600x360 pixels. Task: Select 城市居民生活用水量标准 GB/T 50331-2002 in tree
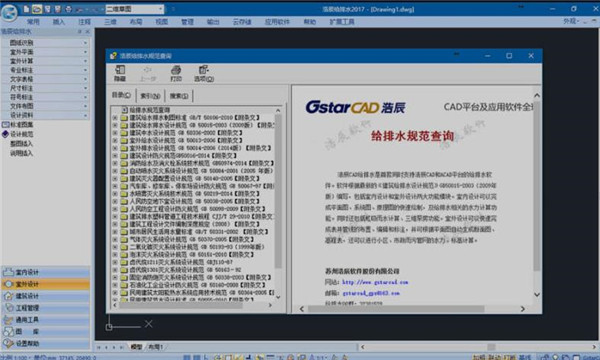tap(199, 232)
